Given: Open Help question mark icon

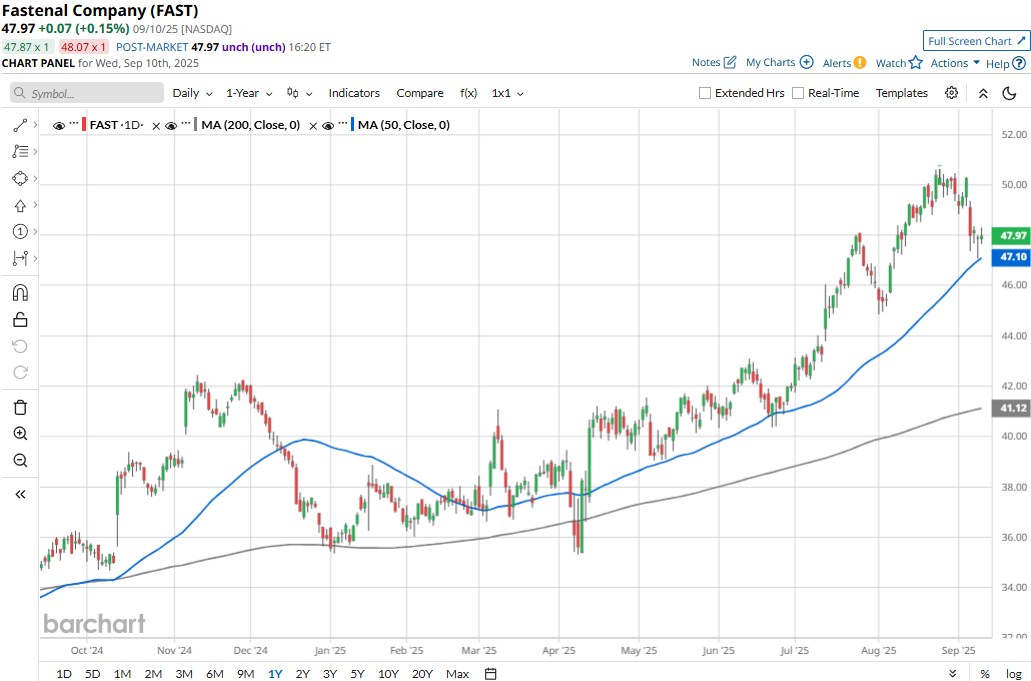Looking at the screenshot, I should pos(1019,64).
